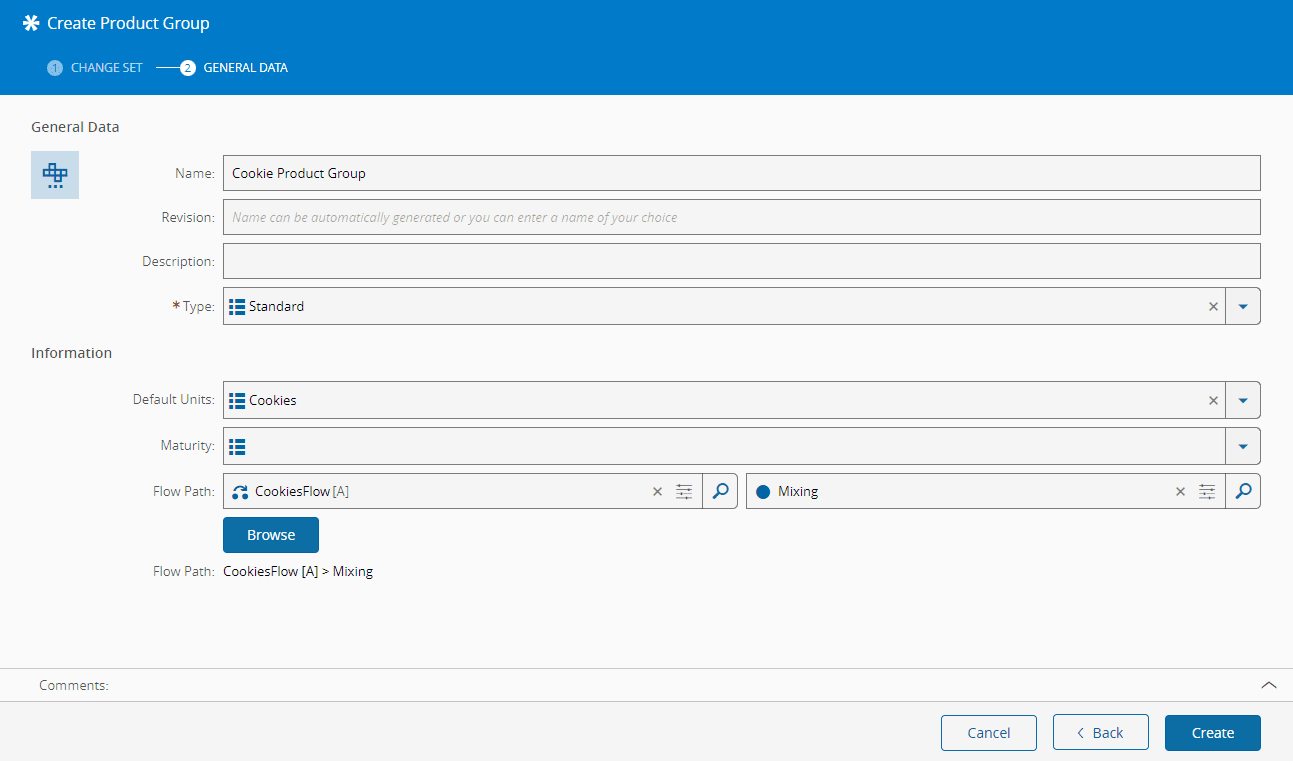Click the Browse button

[271, 535]
